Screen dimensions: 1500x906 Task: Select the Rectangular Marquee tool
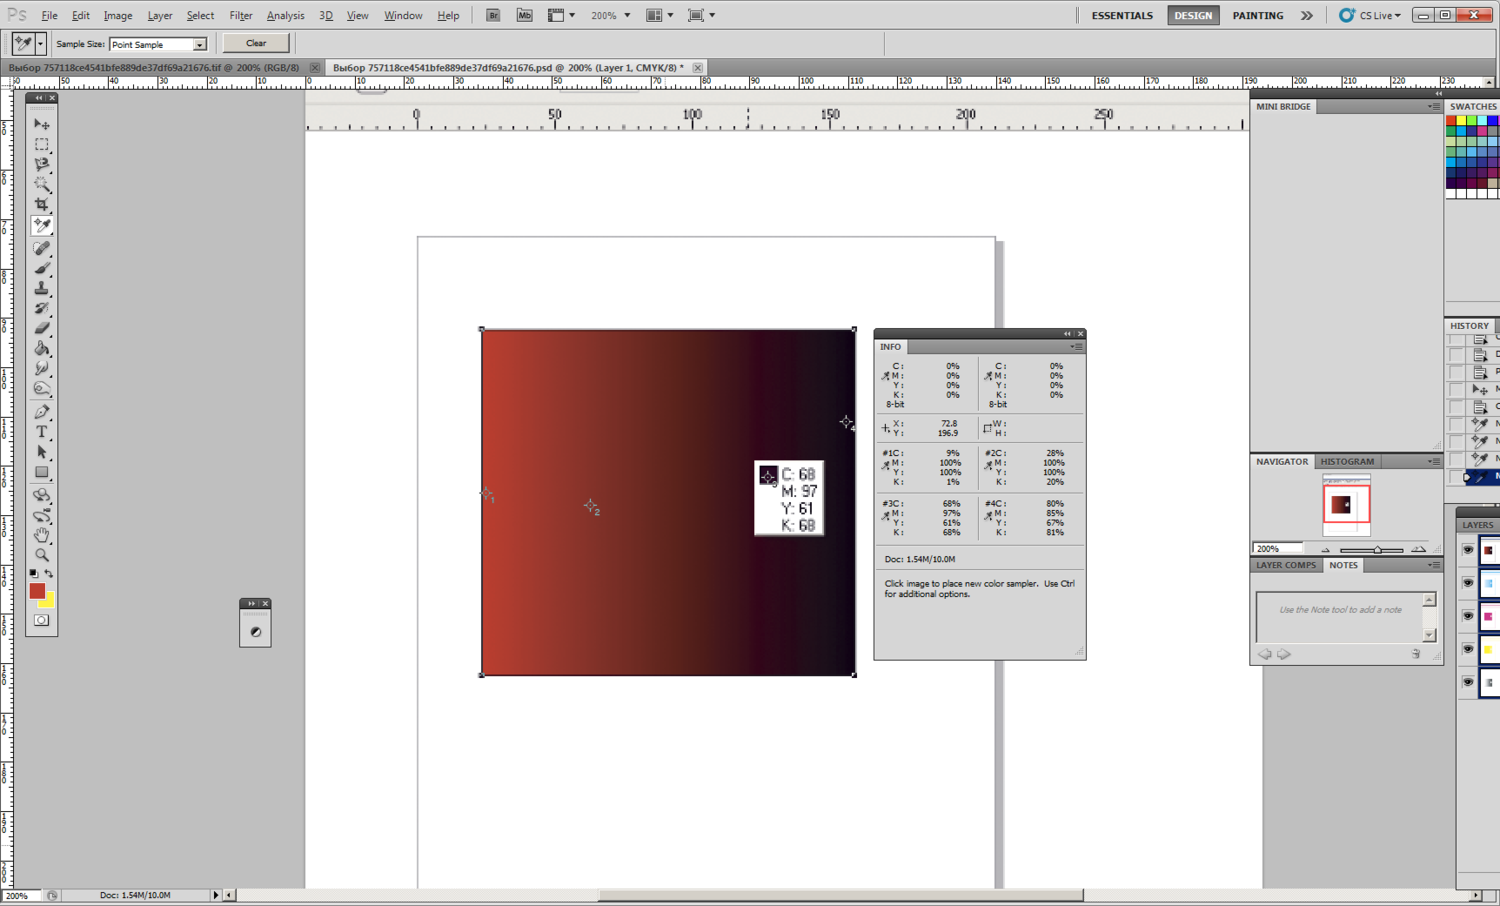tap(42, 144)
